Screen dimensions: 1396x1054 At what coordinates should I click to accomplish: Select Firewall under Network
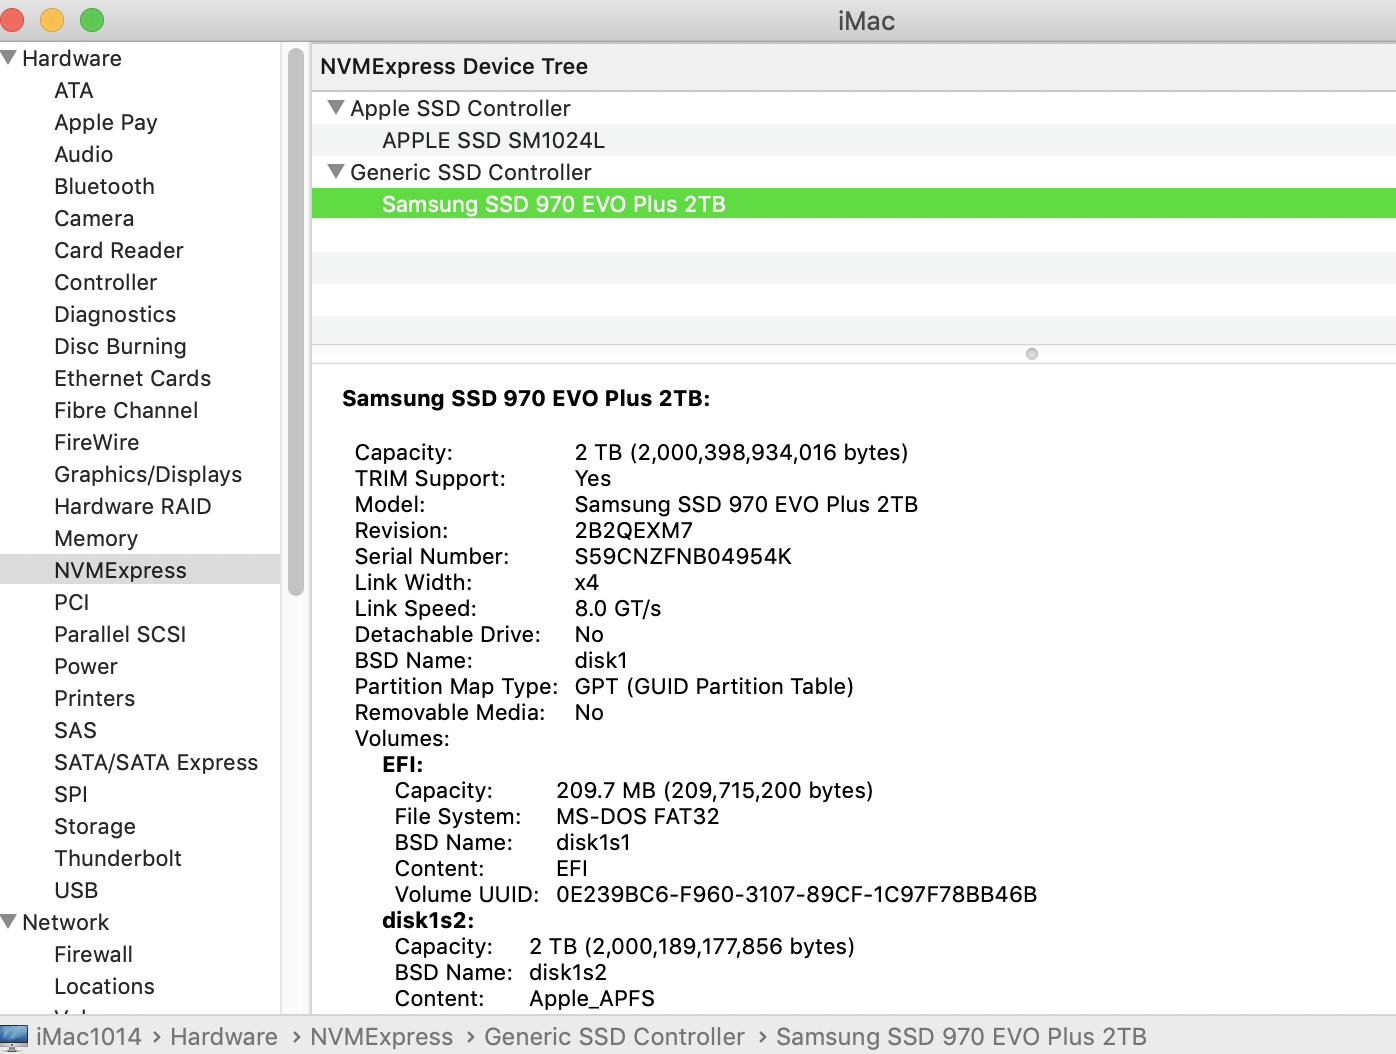[x=94, y=954]
